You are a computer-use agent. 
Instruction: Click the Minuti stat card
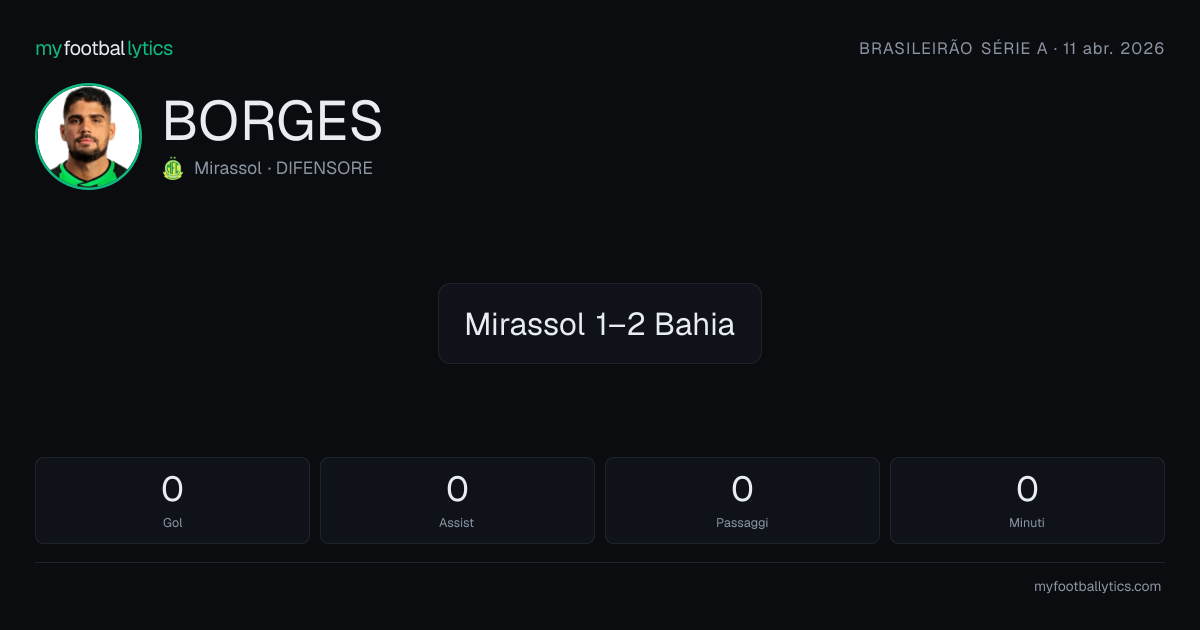[1027, 500]
